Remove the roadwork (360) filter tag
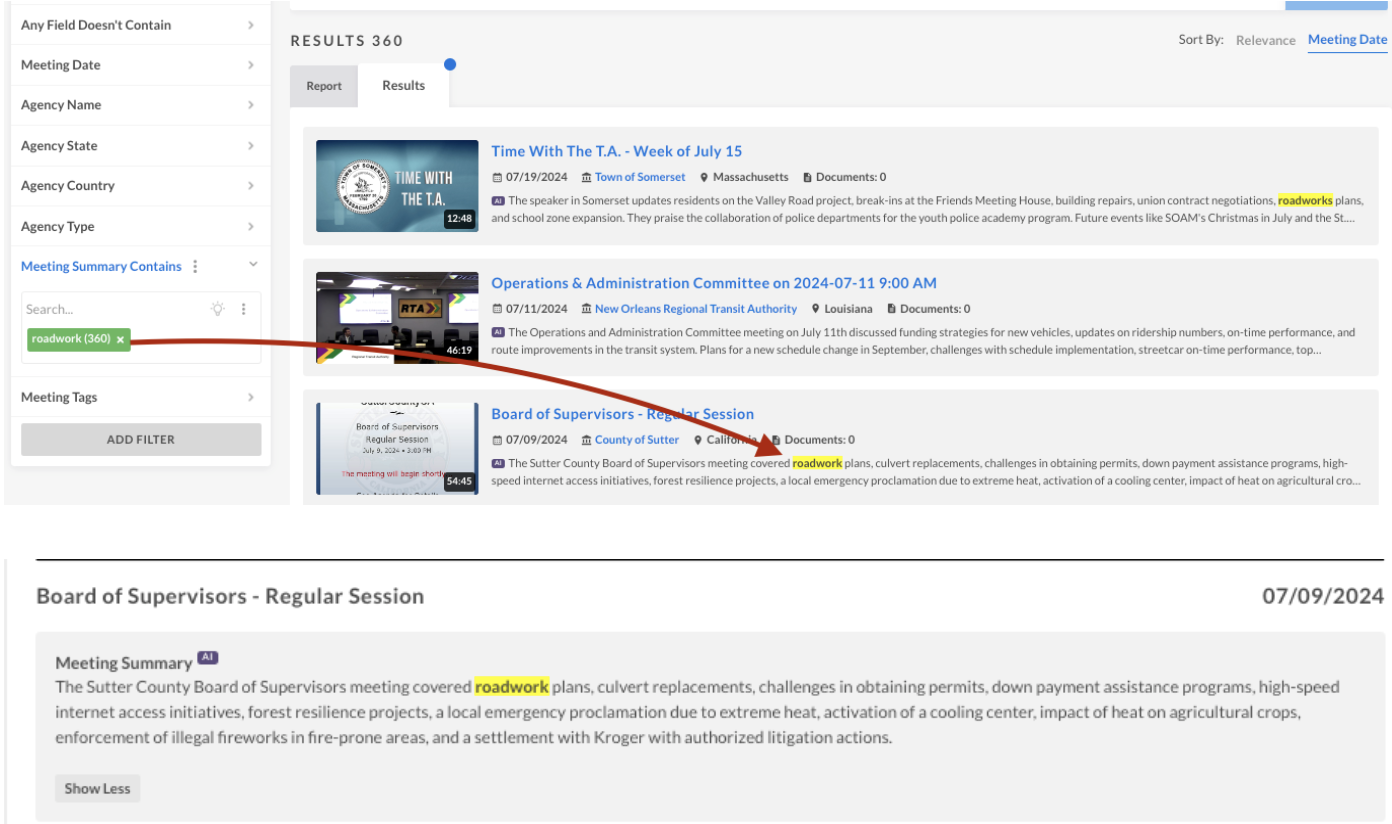The width and height of the screenshot is (1392, 824). pos(120,339)
